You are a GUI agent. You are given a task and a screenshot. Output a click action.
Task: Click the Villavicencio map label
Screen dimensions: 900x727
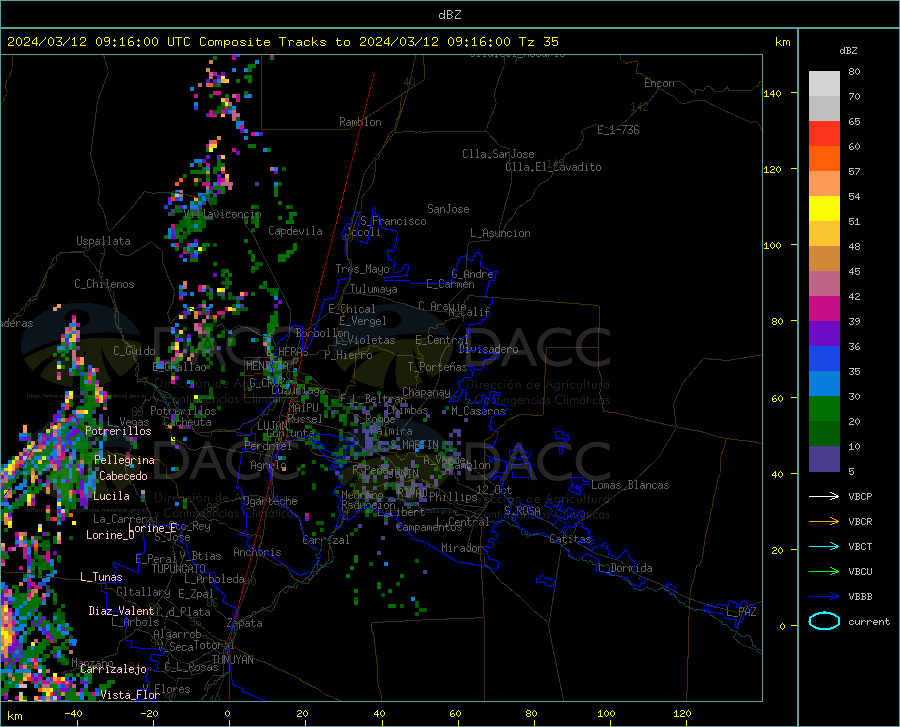[223, 214]
